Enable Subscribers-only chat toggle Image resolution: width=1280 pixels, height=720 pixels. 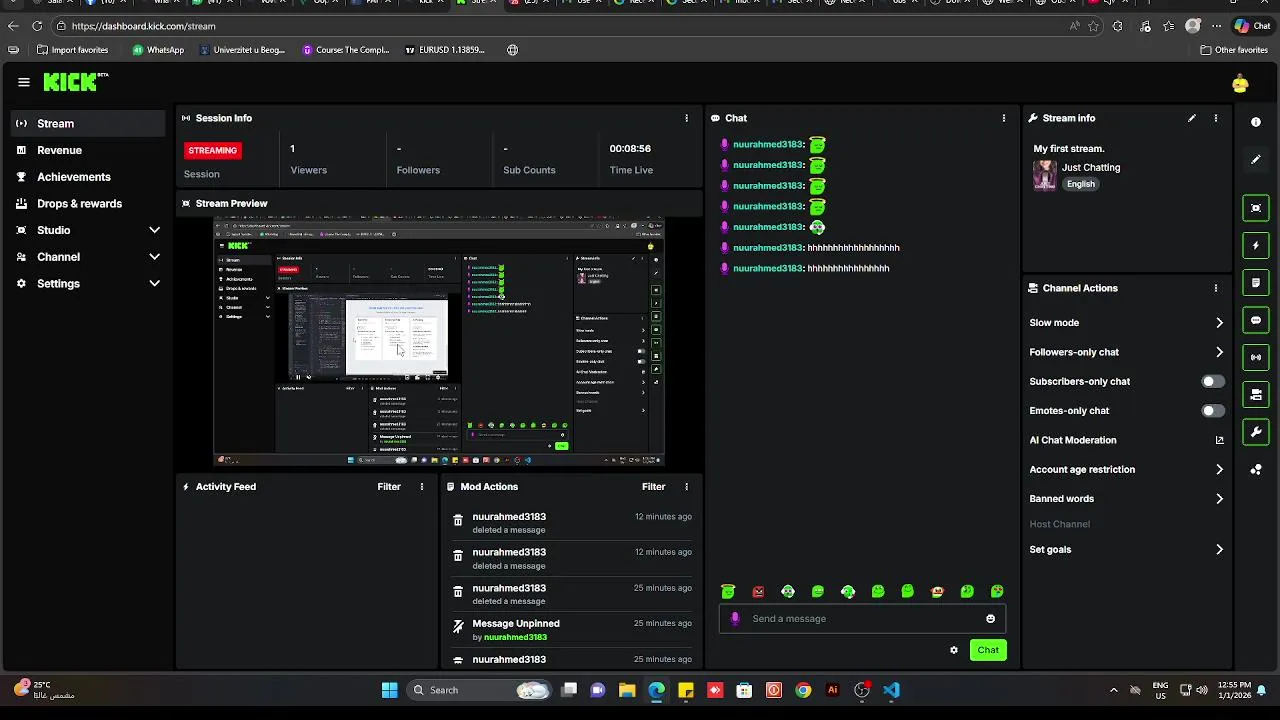pyautogui.click(x=1213, y=381)
